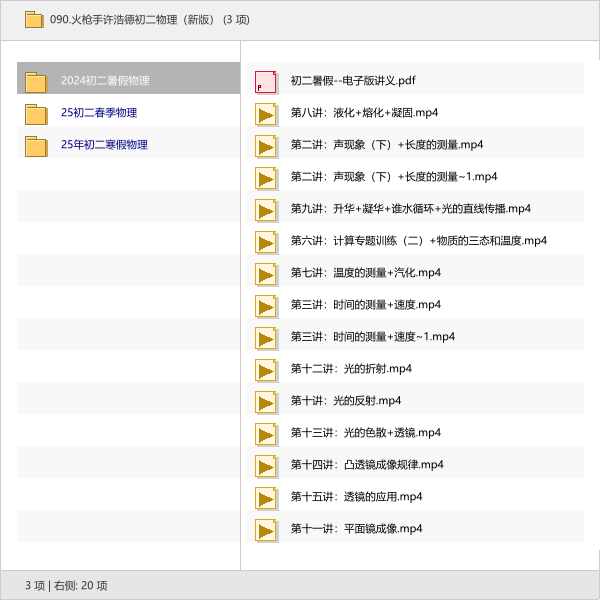
Task: Select file 第三讲：时间的测量+速度~1.mp4
Action: pyautogui.click(x=372, y=337)
